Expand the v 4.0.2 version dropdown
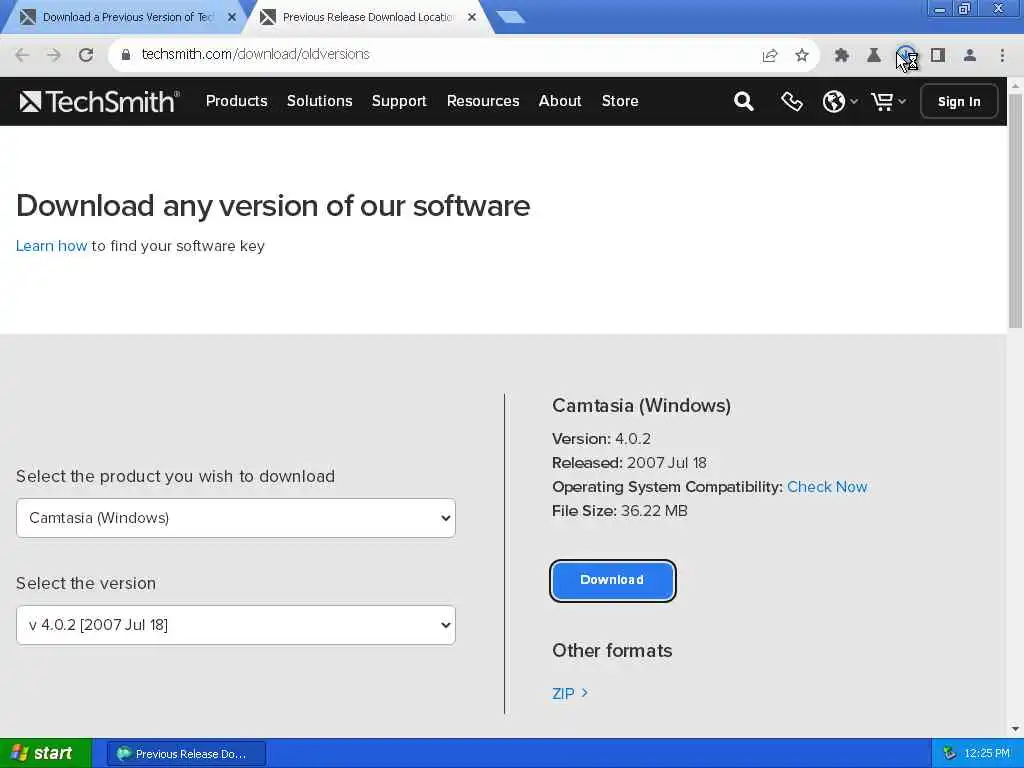 [236, 625]
